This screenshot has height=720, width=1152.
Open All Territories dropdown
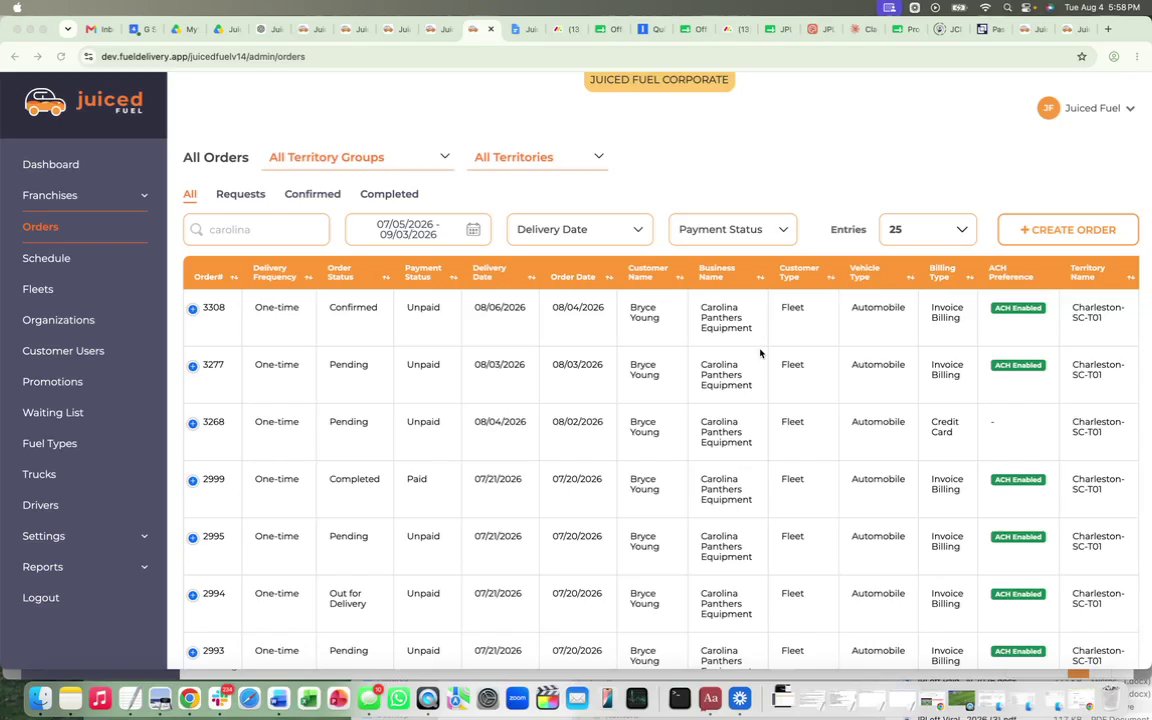pyautogui.click(x=537, y=157)
